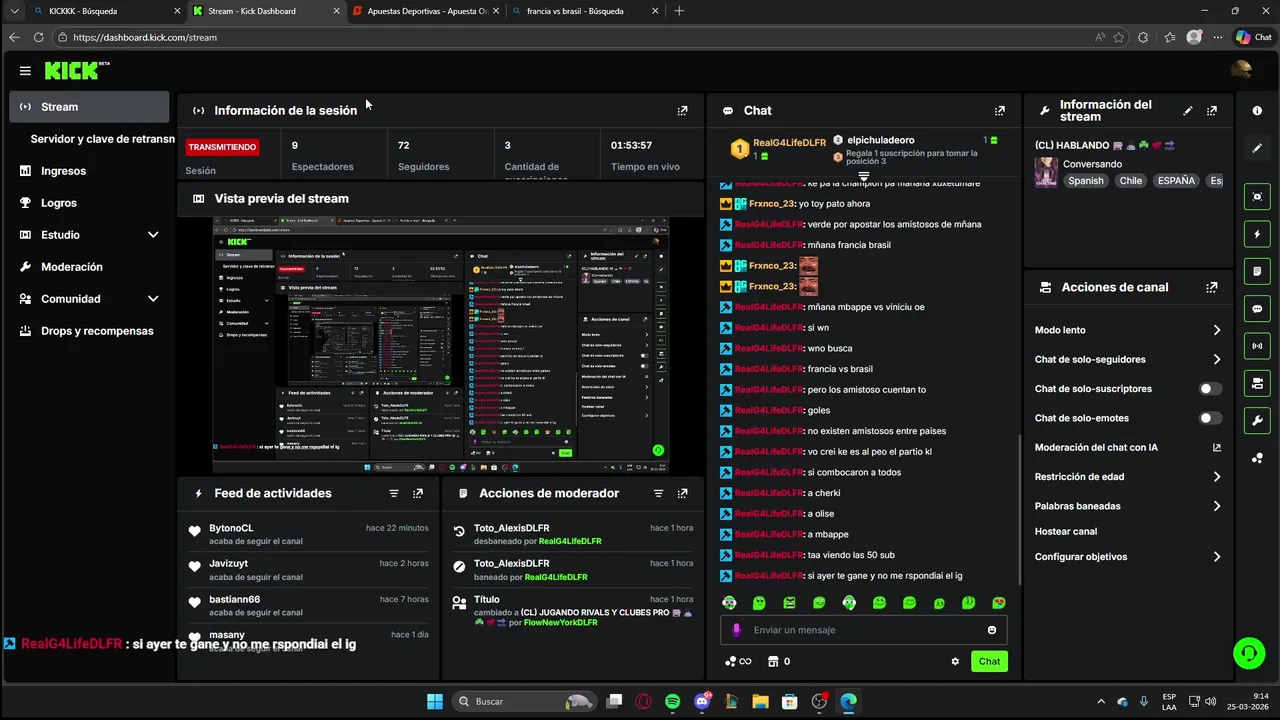
Task: Click BytonoCL in activity feed
Action: pyautogui.click(x=231, y=528)
